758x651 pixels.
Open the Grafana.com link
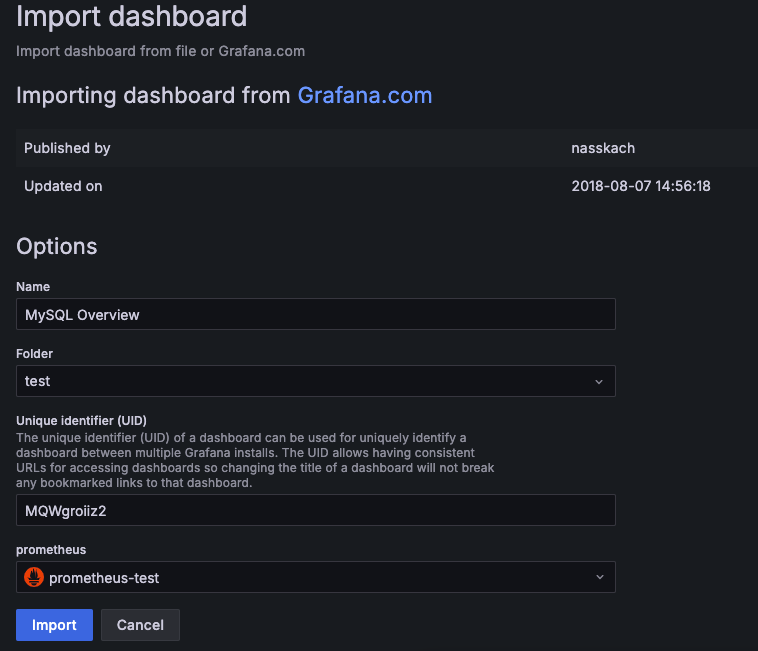364,95
